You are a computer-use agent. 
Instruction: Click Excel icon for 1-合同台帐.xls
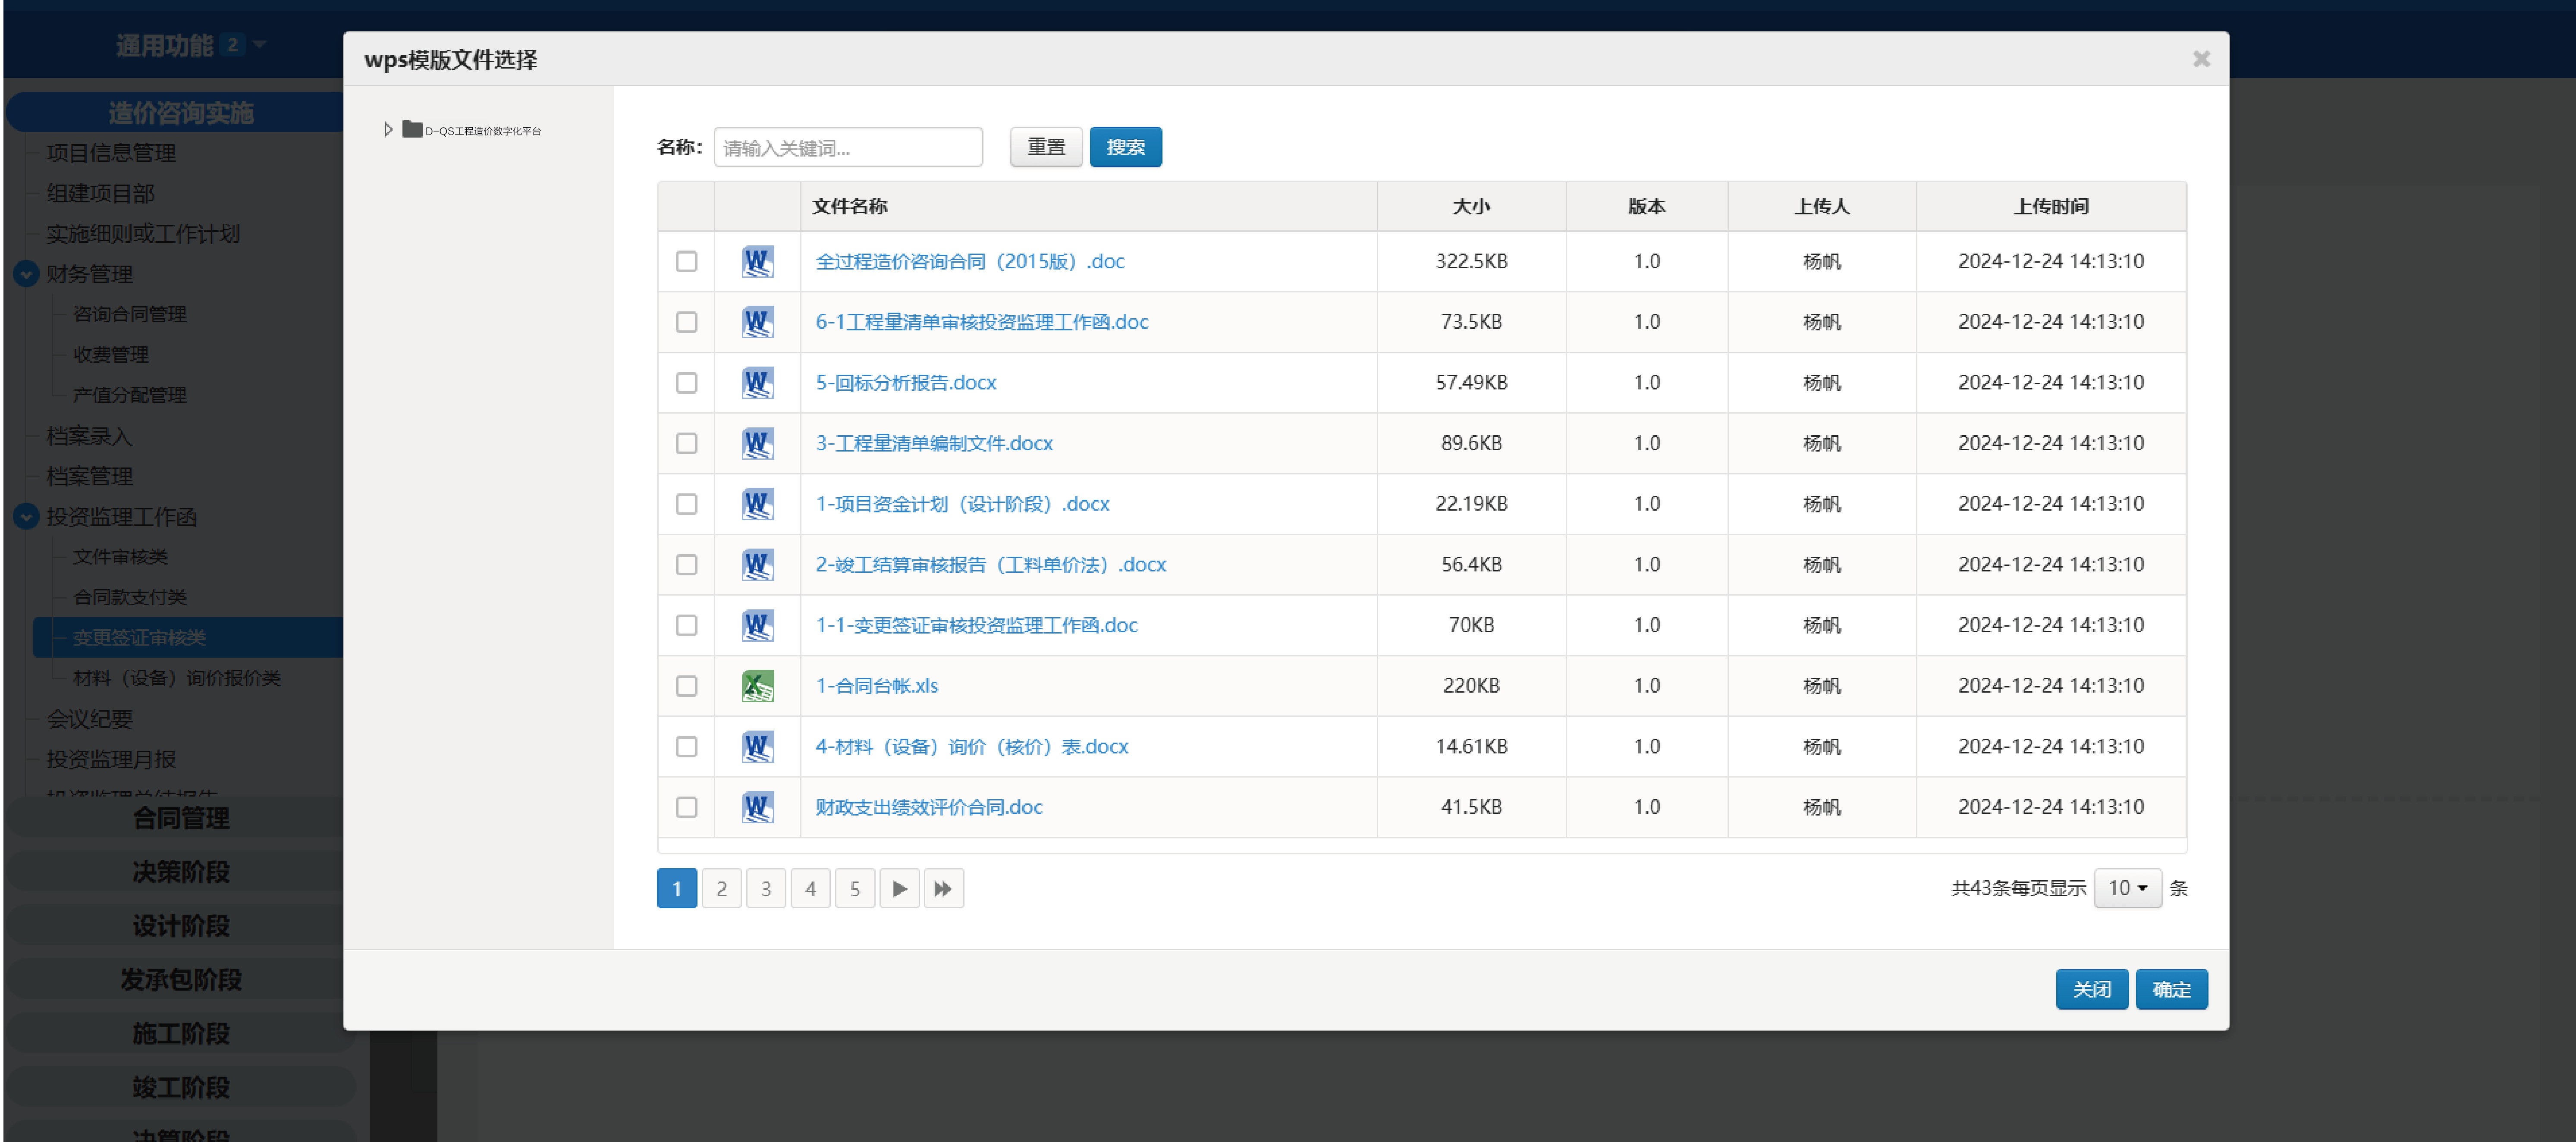point(757,686)
